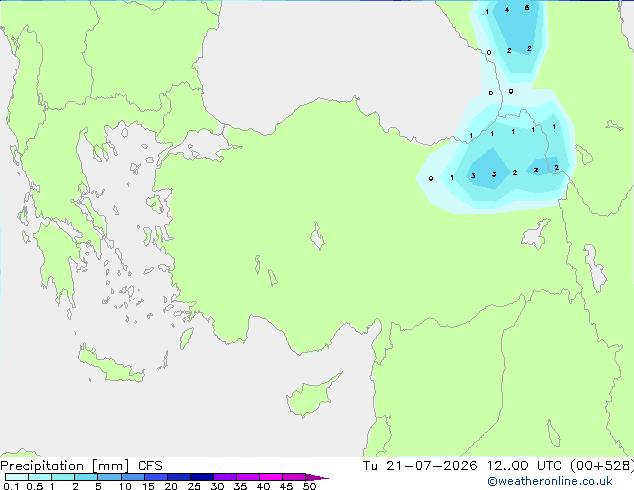Click the 'Precipitation [mm] CFS' title text
Image resolution: width=634 pixels, height=490 pixels.
[81, 466]
